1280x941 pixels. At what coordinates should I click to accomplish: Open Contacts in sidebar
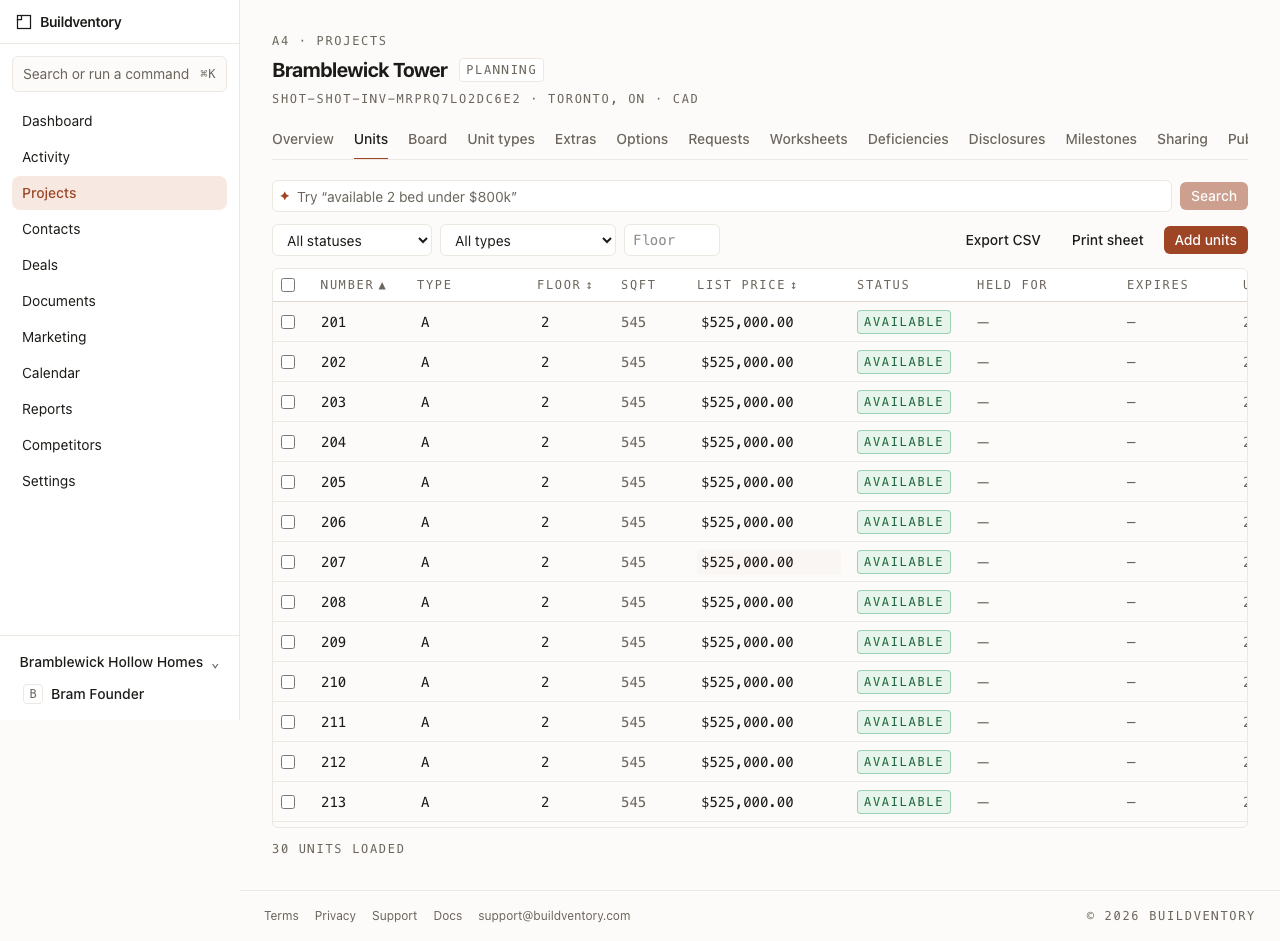click(119, 229)
